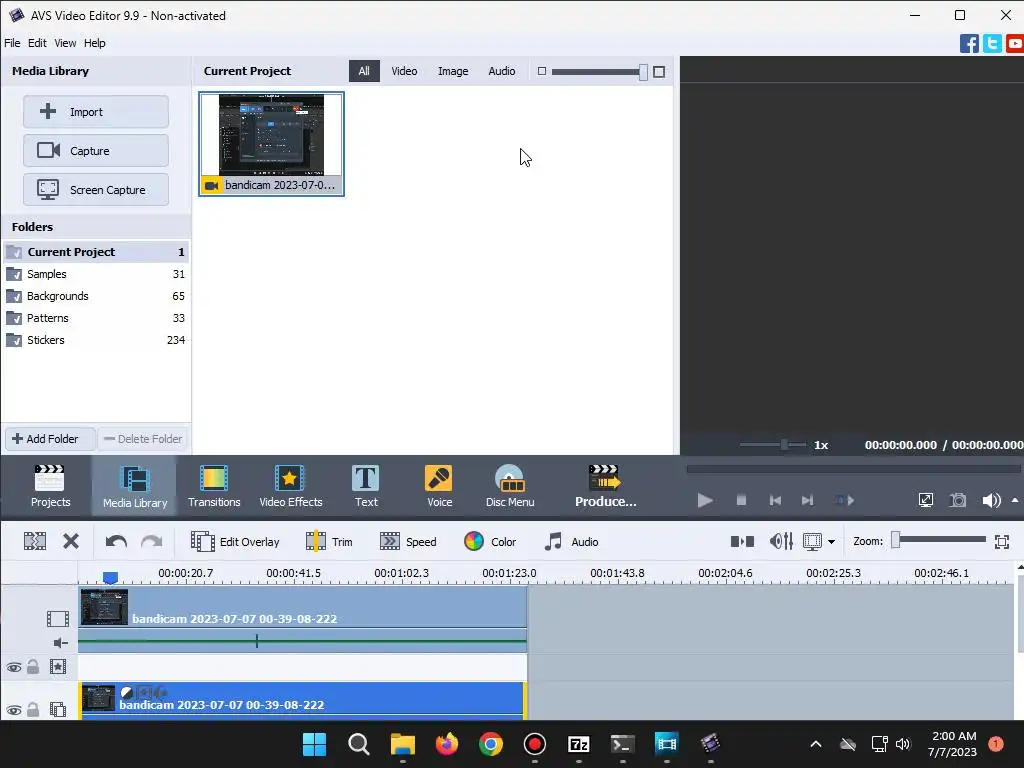Adjust the timeline Zoom slider
Screen dimensions: 1024x768
pyautogui.click(x=895, y=540)
